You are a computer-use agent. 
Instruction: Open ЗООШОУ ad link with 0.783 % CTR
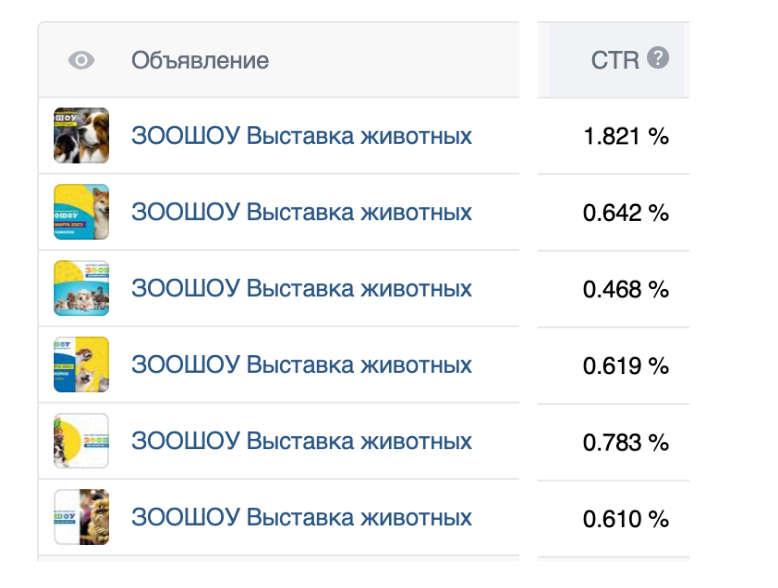coord(301,441)
